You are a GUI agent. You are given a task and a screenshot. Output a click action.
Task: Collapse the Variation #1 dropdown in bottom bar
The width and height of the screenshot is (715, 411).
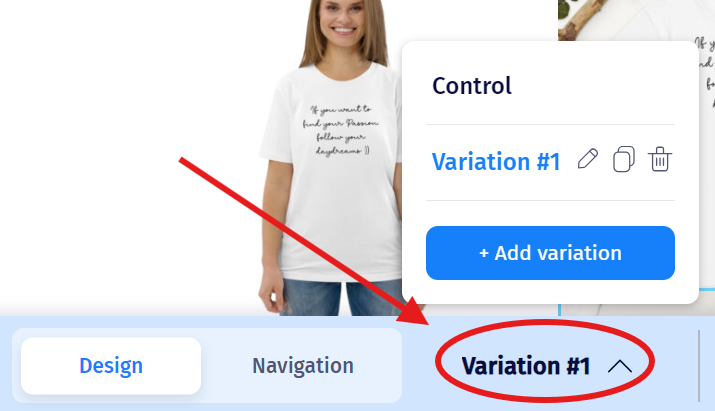coord(546,366)
